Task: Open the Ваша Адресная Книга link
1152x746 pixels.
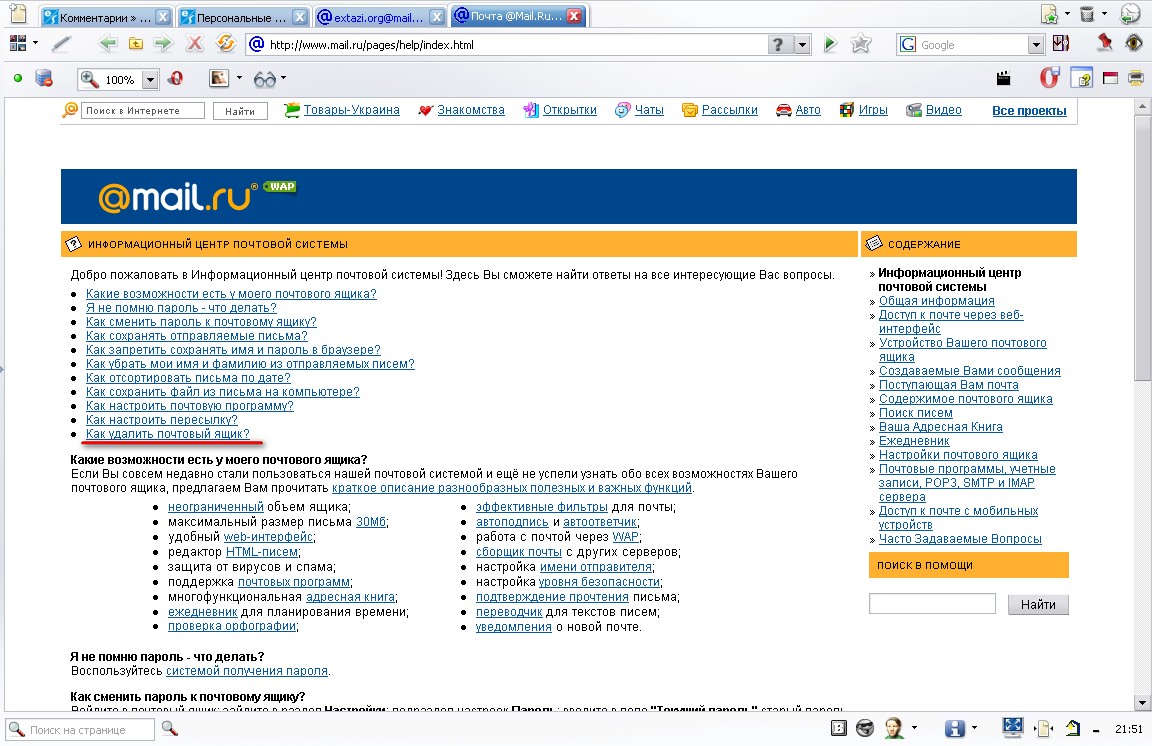Action: (940, 427)
